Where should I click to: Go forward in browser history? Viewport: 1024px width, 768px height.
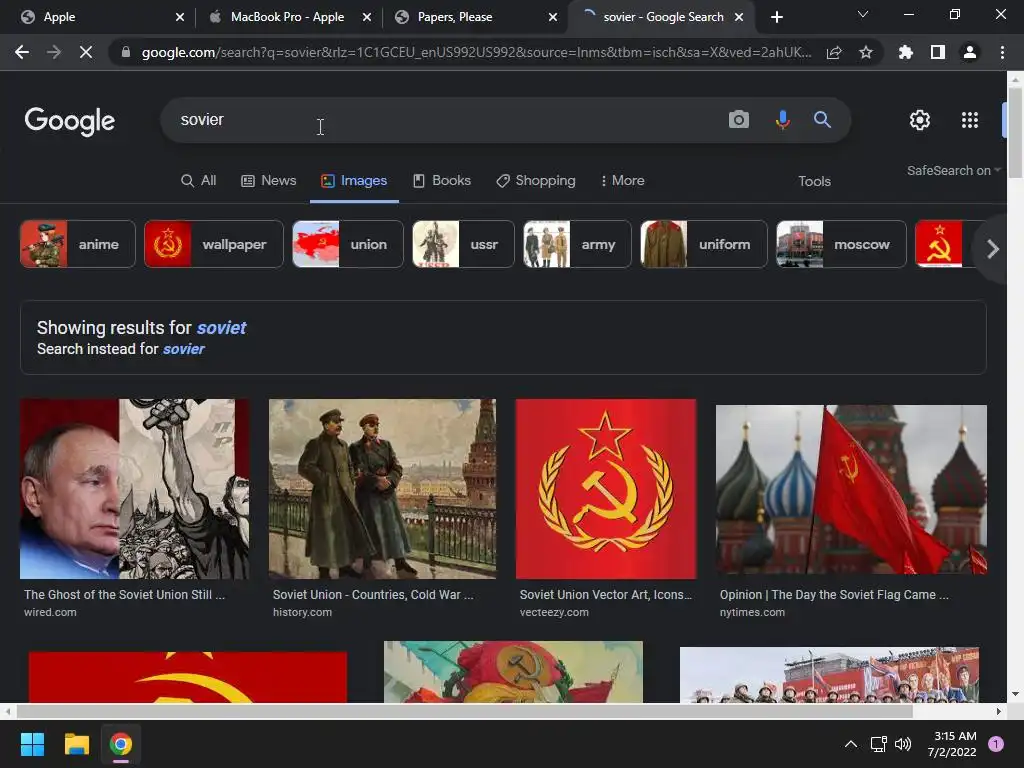pos(54,52)
